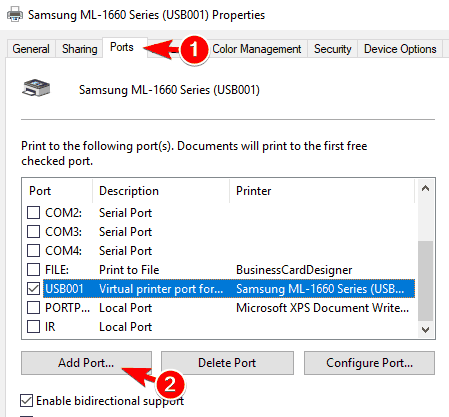449x417 pixels.
Task: Select the COM2: port name
Action: click(63, 213)
